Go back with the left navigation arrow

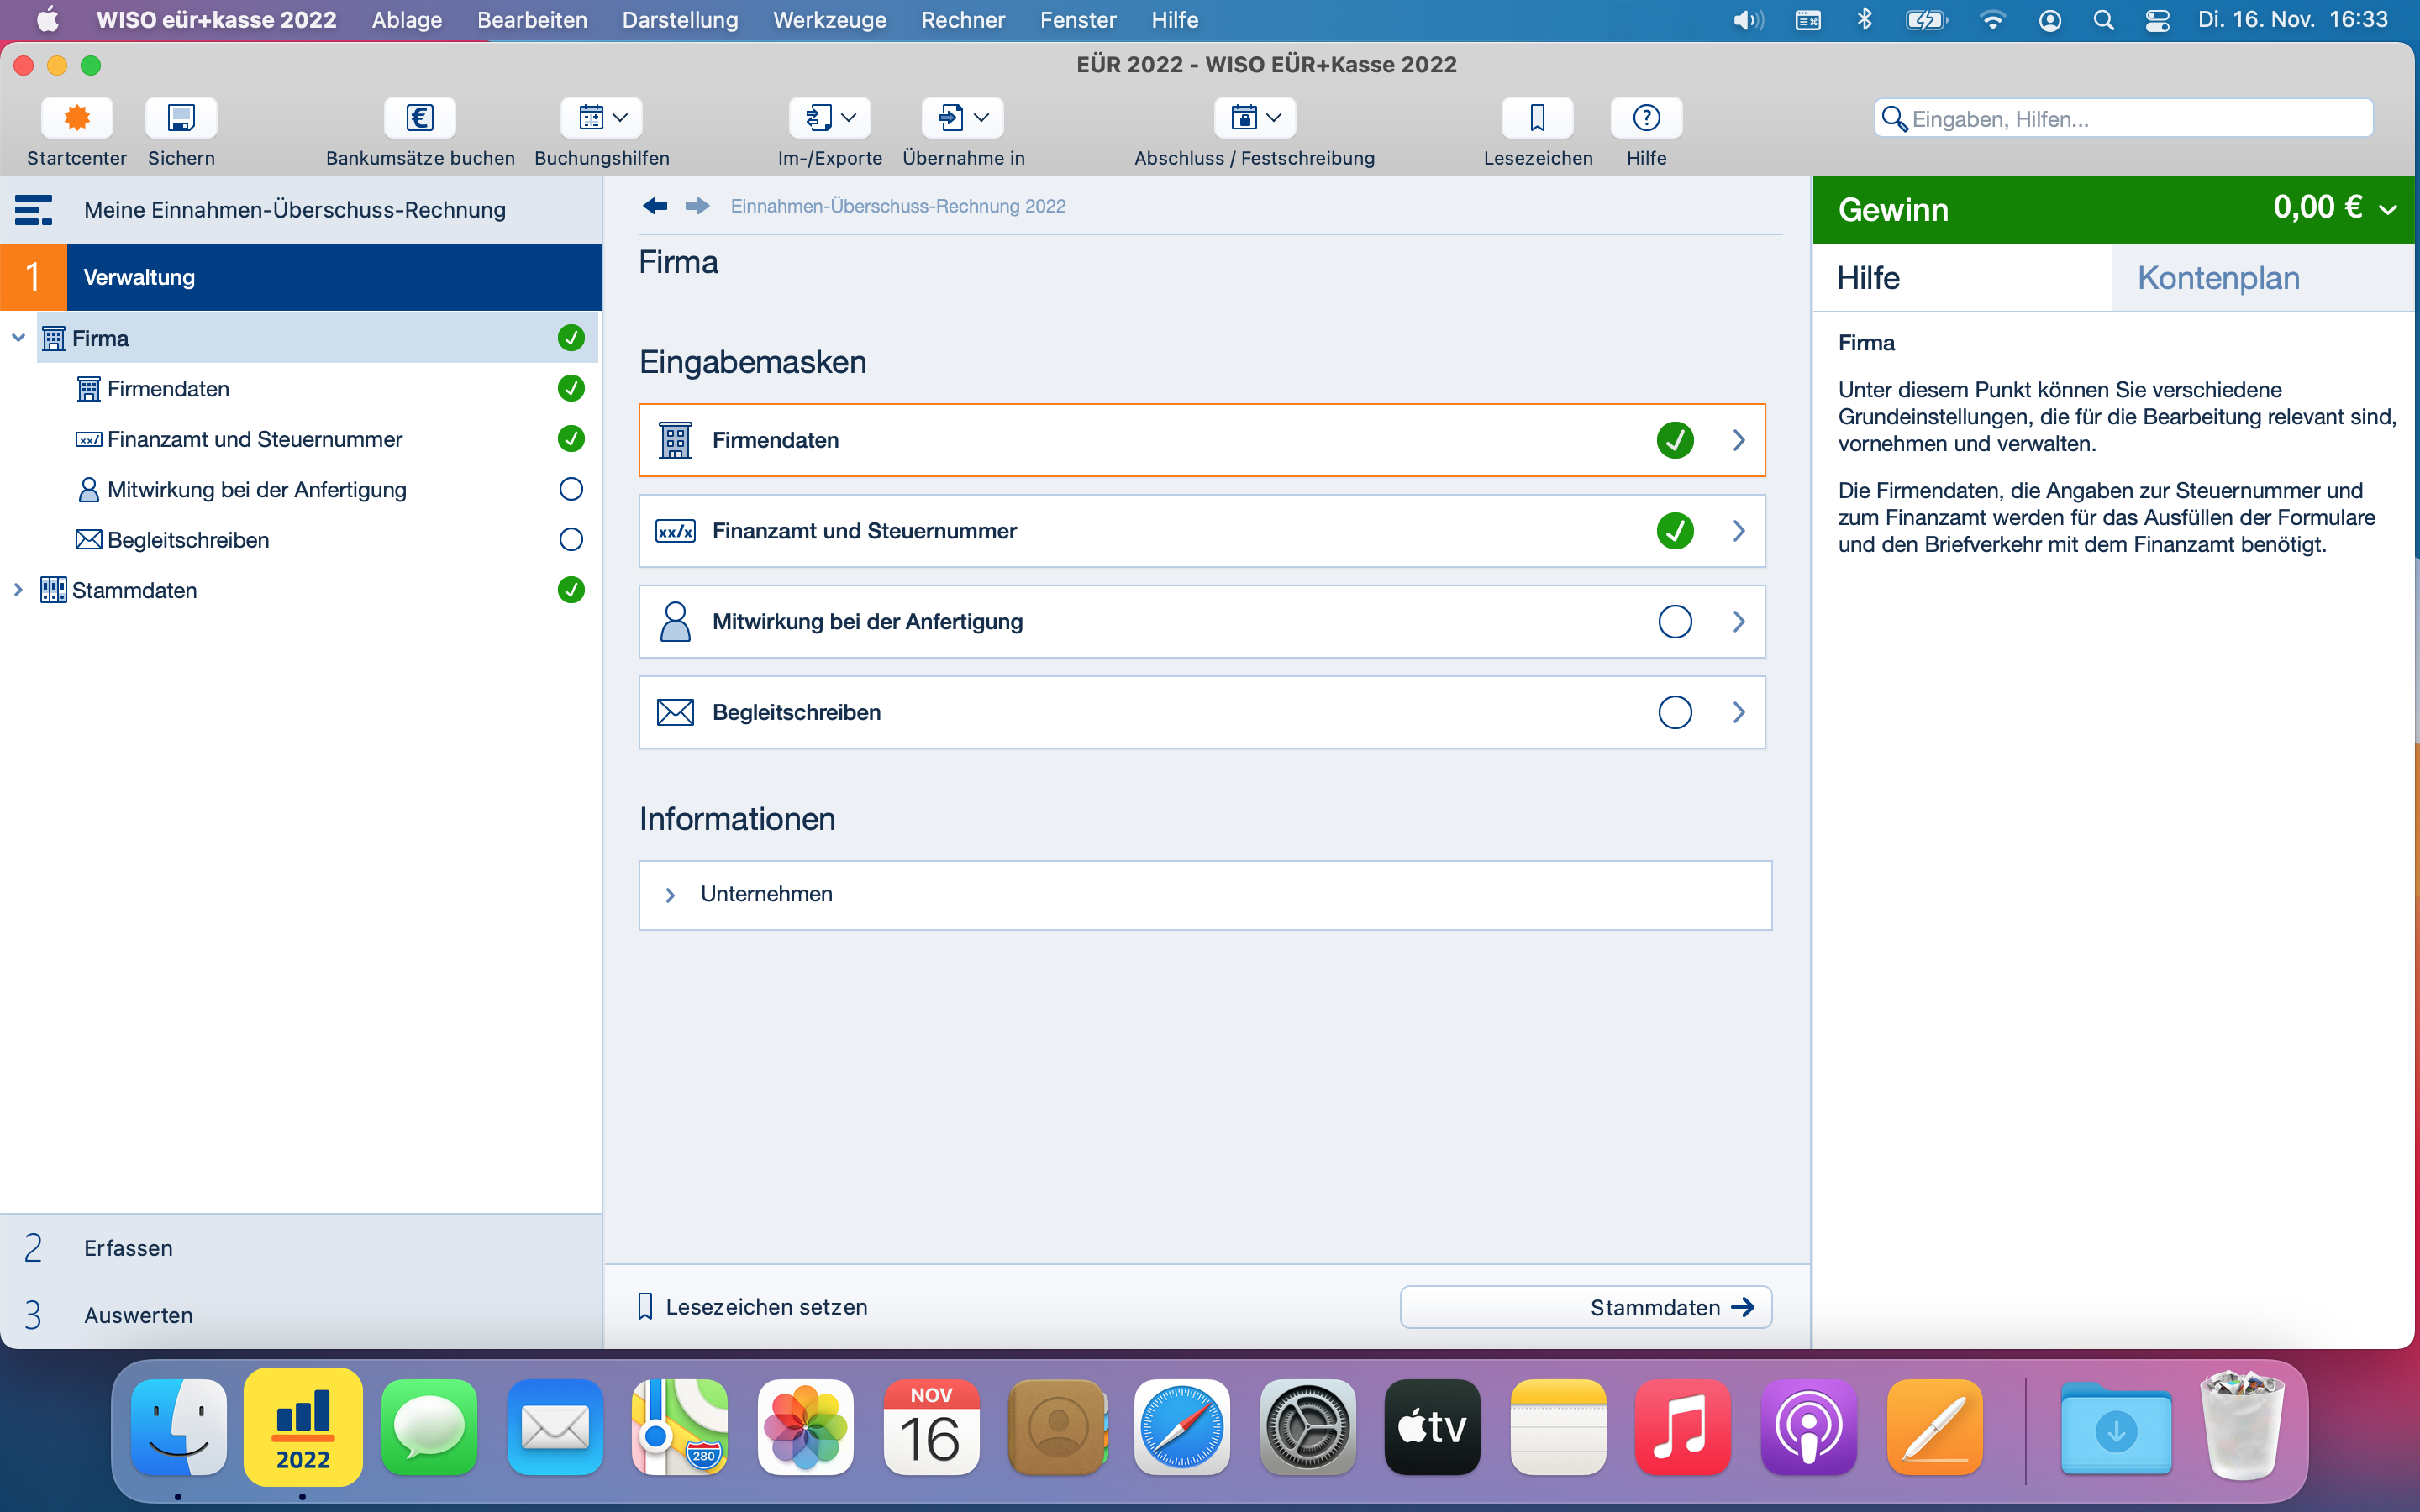[655, 206]
